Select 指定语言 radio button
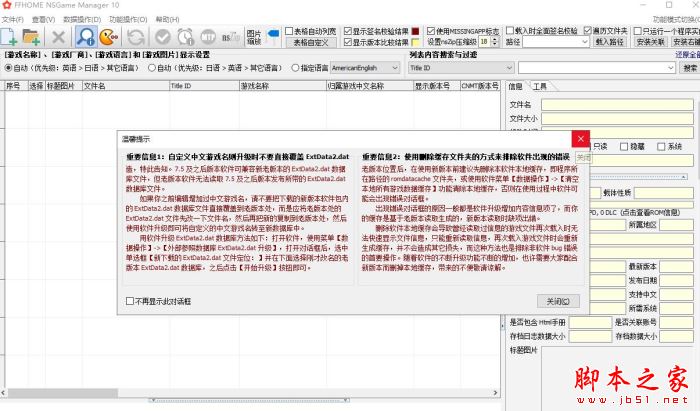Screen dimensions: 700x411 click(295, 68)
